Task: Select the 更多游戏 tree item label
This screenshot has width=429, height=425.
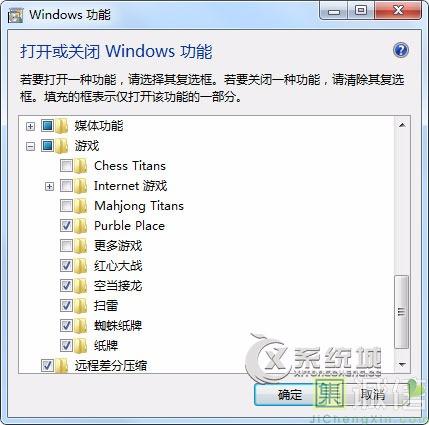Action: pos(118,246)
